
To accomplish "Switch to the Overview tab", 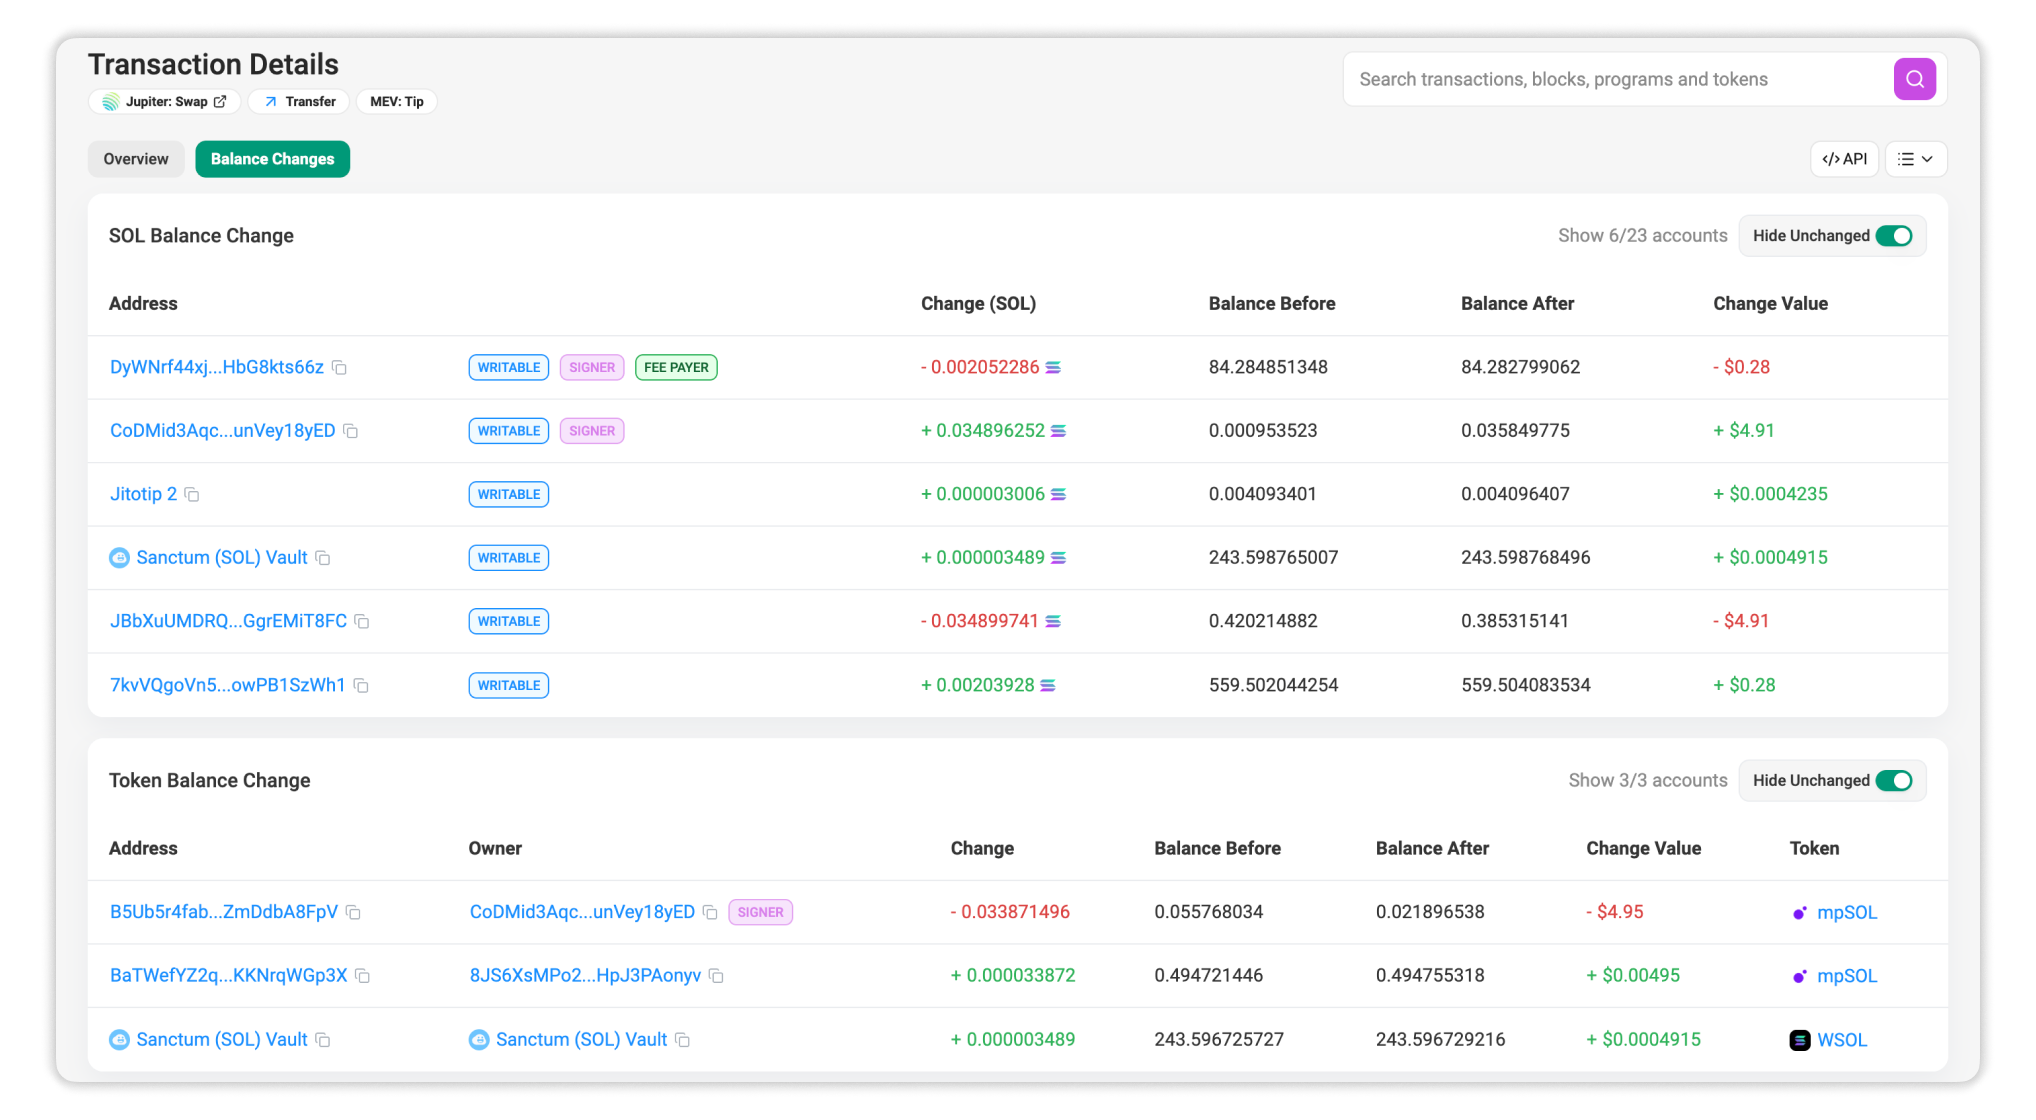I will 135,158.
